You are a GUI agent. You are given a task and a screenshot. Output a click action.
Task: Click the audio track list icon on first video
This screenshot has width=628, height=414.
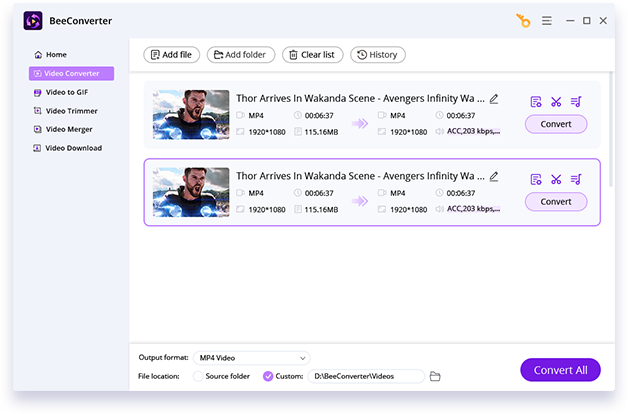click(x=576, y=101)
